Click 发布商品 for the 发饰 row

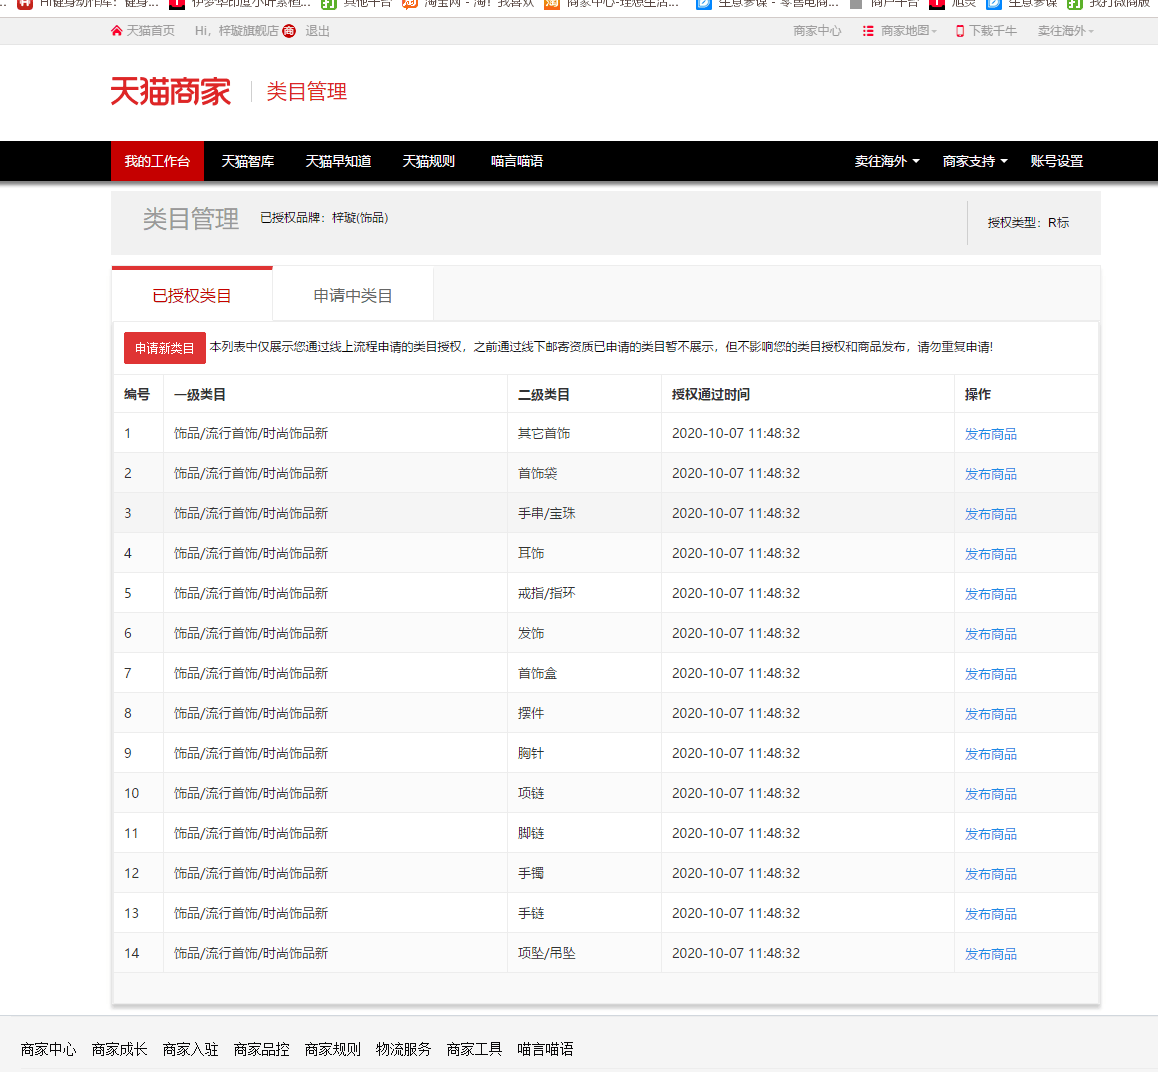tap(990, 634)
